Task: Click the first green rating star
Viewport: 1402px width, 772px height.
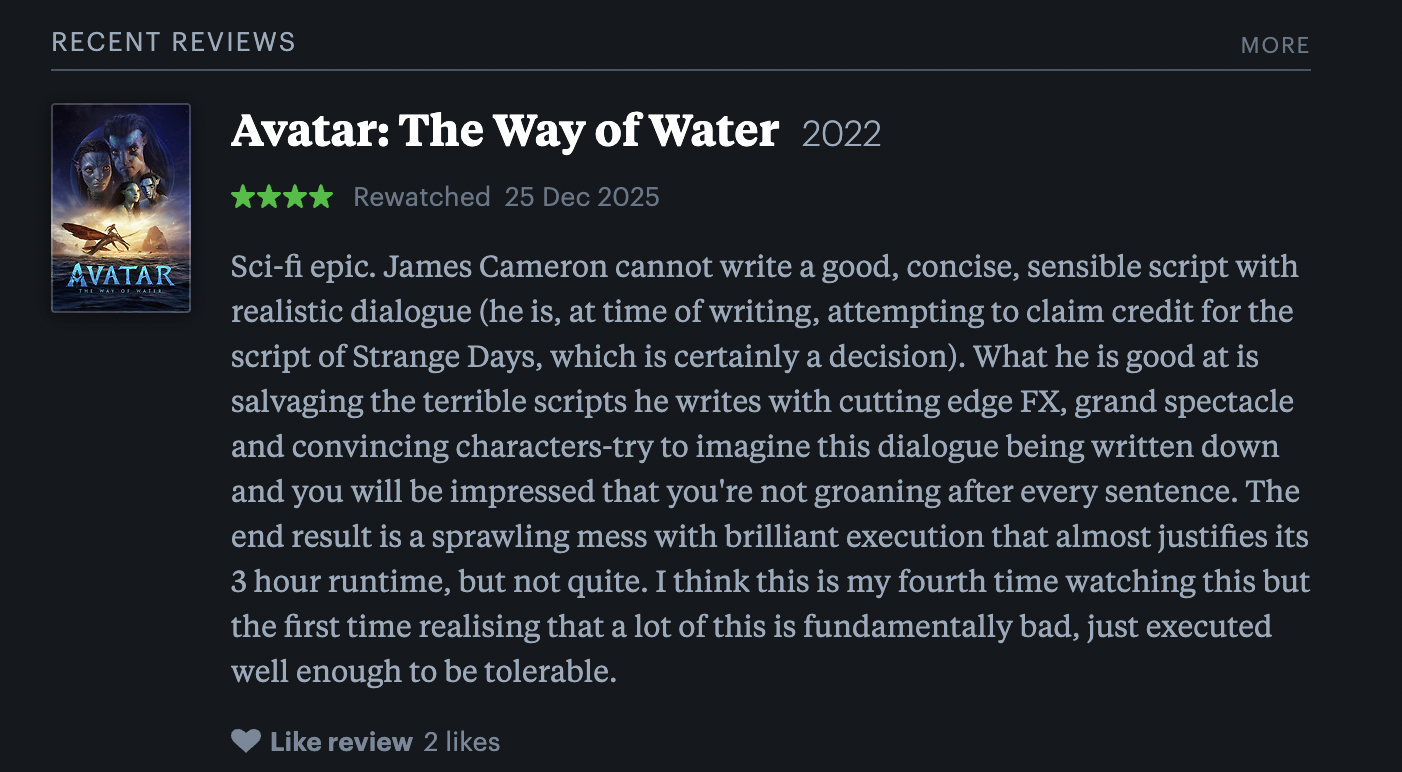Action: 243,197
